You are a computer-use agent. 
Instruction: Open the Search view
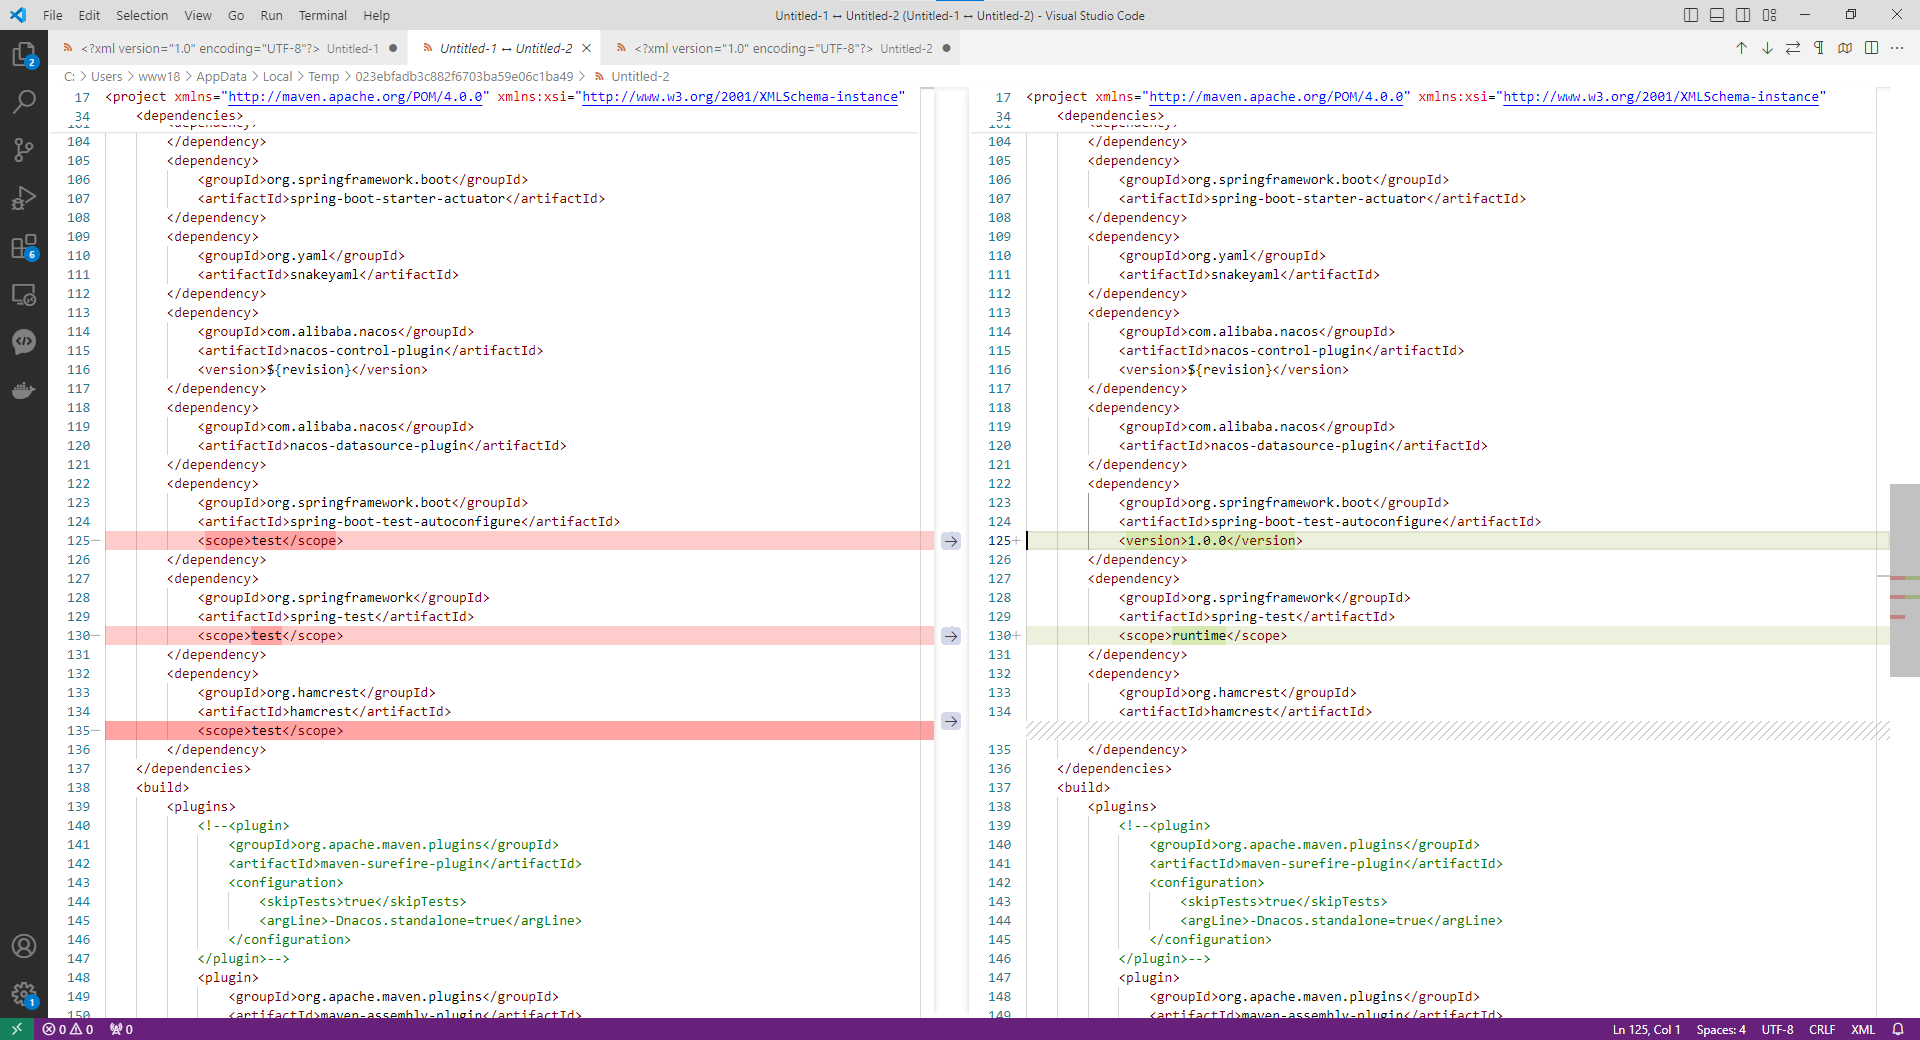point(24,101)
